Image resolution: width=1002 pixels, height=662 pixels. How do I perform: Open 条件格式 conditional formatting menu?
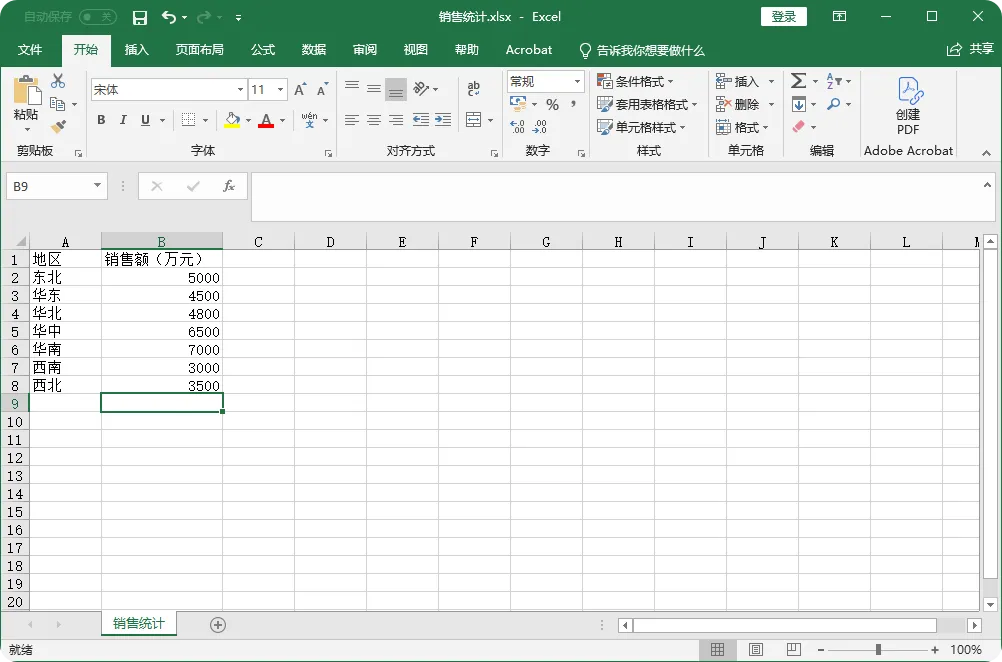point(635,81)
